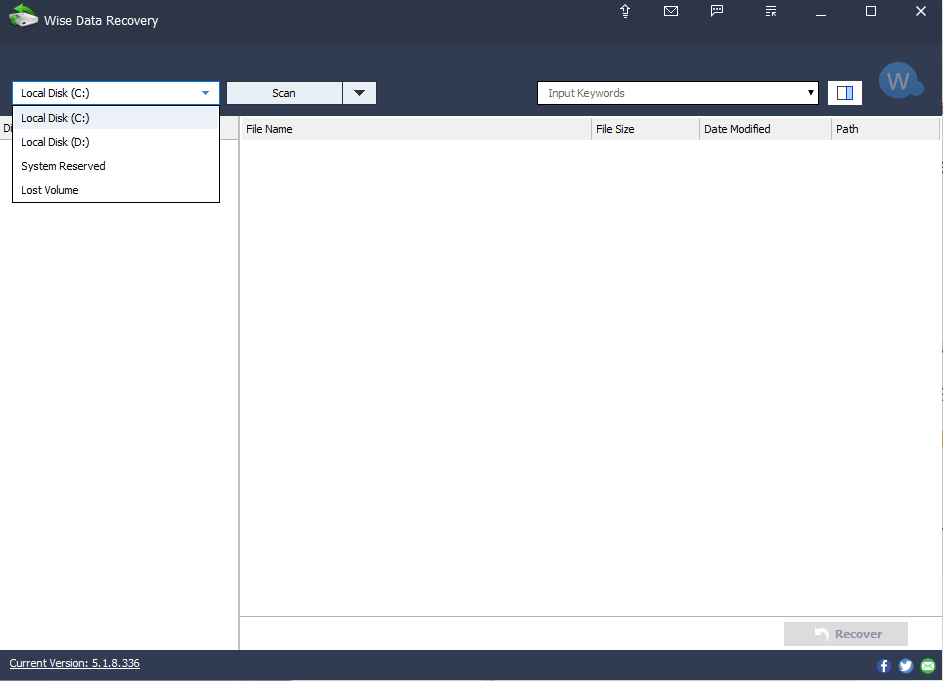Click the Wise Data Recovery logo icon
Viewport: 943px width, 681px height.
tap(23, 16)
